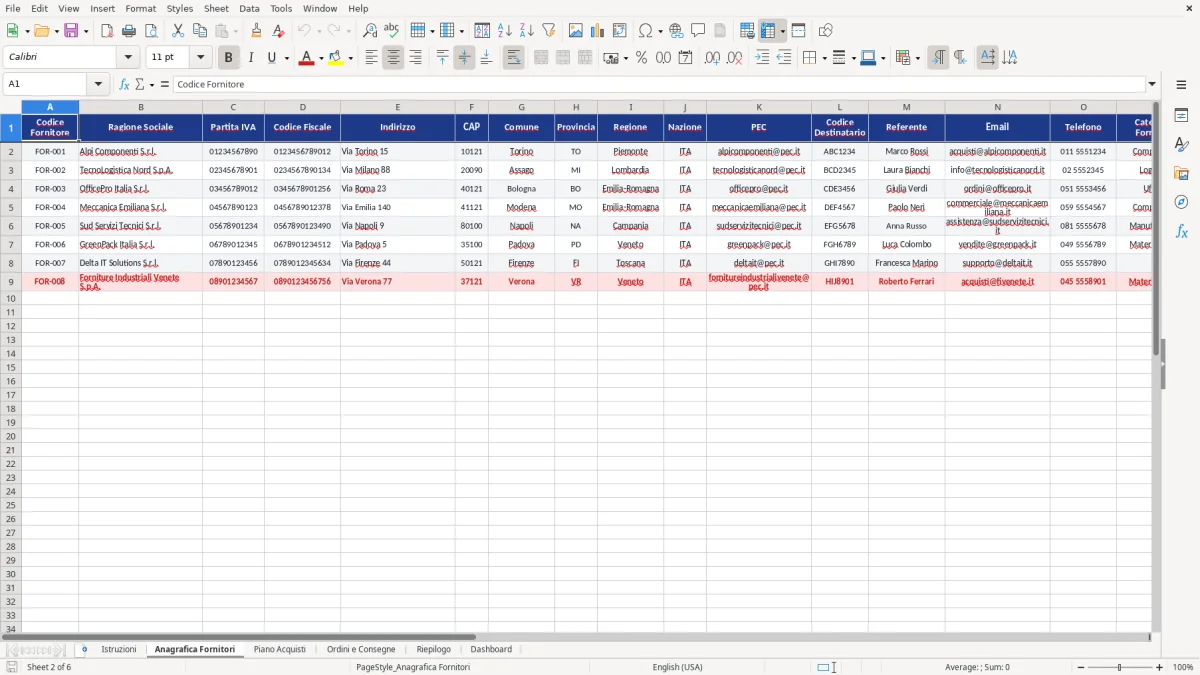Image resolution: width=1200 pixels, height=675 pixels.
Task: Open the Data menu
Action: (x=249, y=8)
